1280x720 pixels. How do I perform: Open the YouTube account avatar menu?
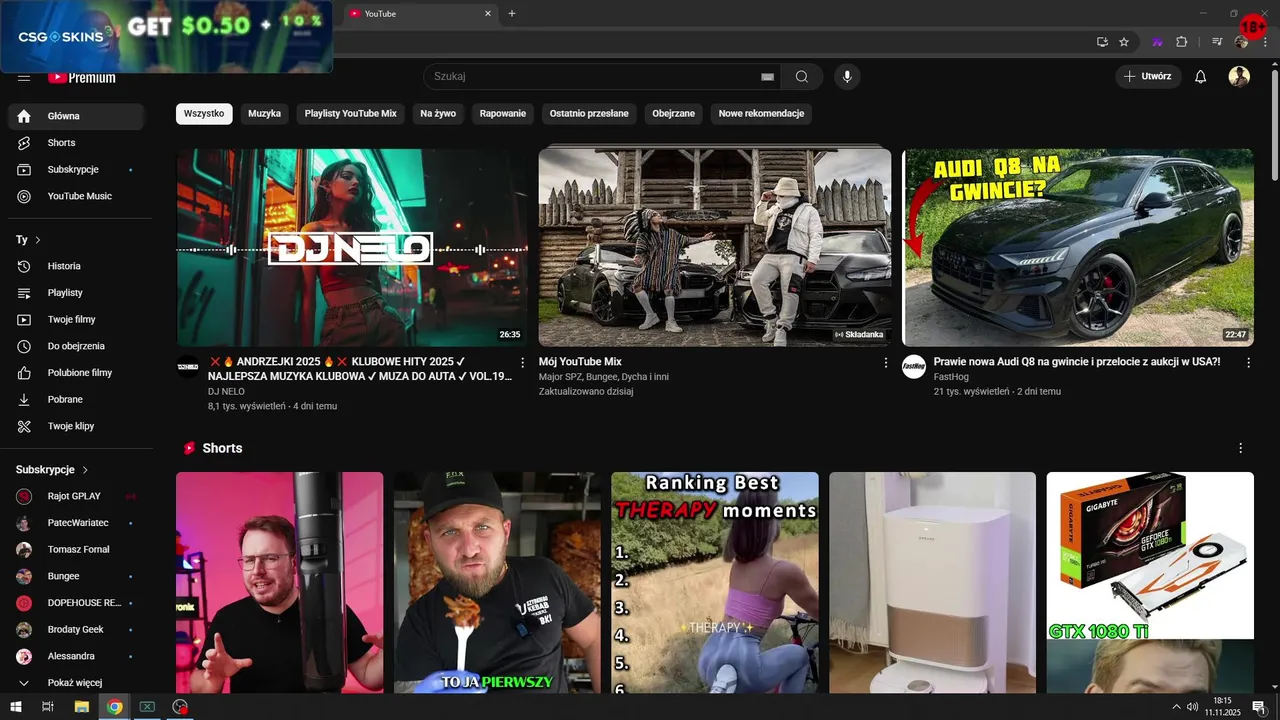[1239, 77]
